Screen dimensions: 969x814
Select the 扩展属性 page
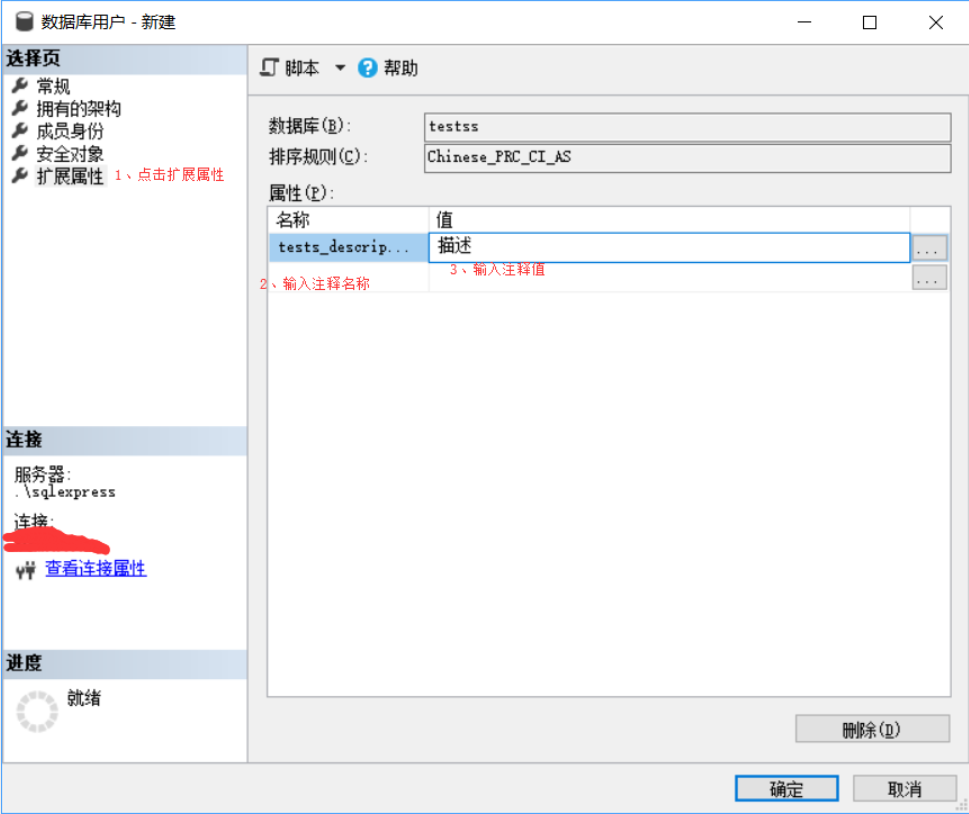point(22,174)
